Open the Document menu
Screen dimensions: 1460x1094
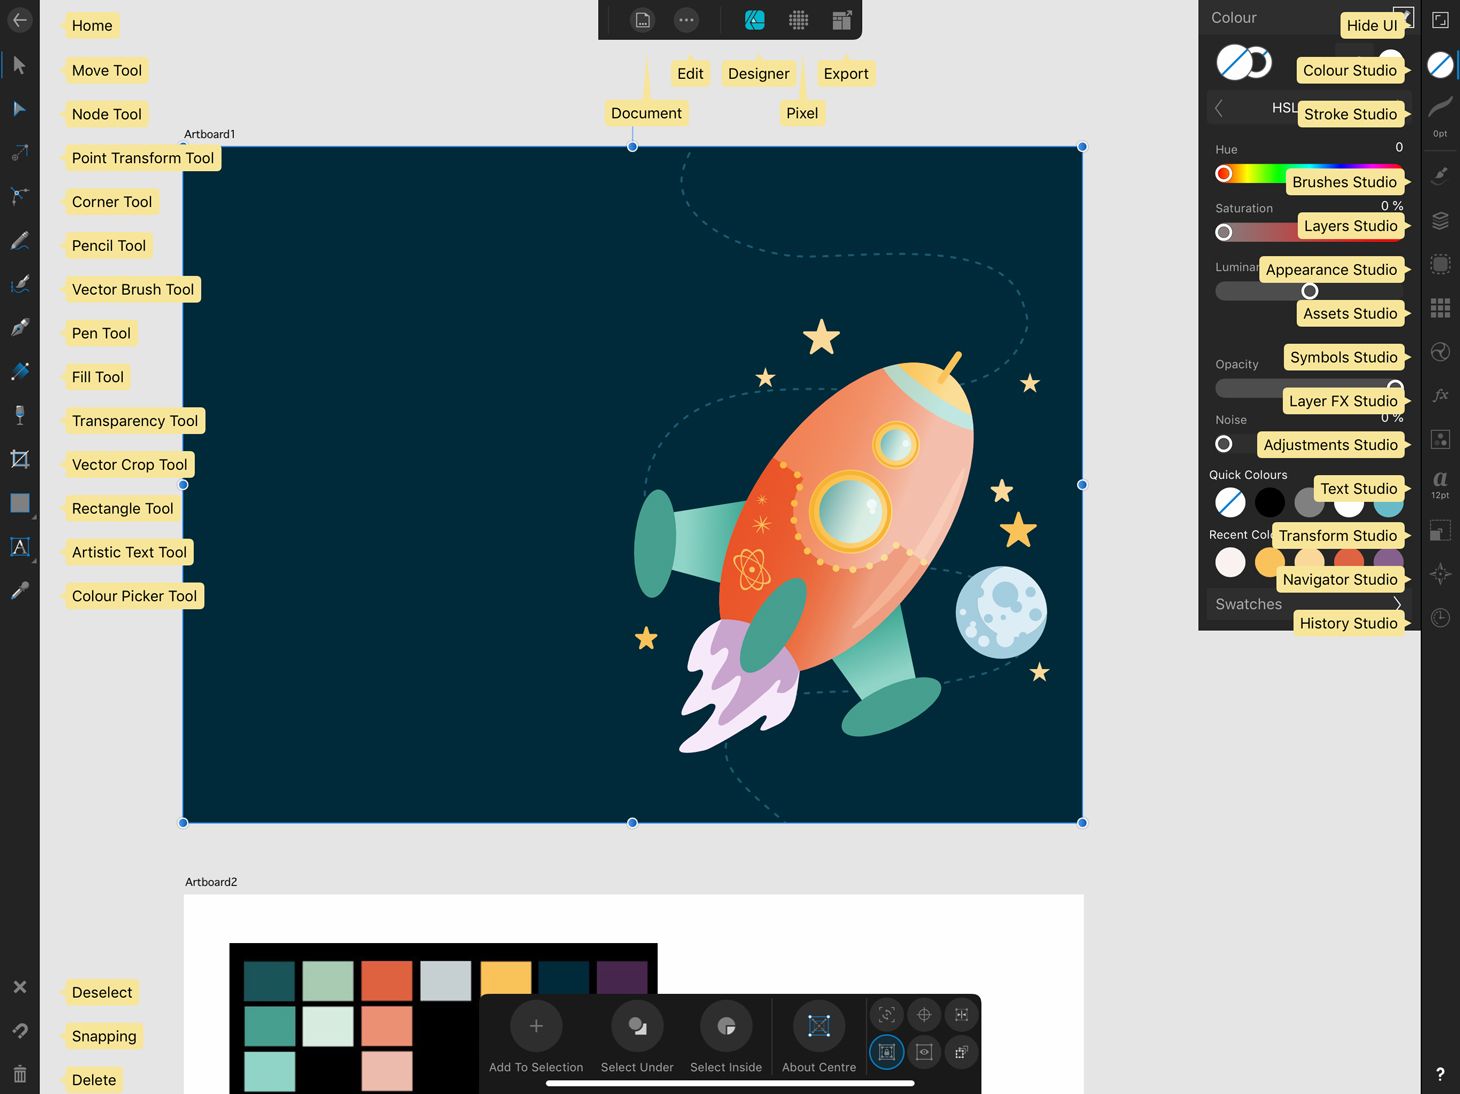pyautogui.click(x=642, y=19)
